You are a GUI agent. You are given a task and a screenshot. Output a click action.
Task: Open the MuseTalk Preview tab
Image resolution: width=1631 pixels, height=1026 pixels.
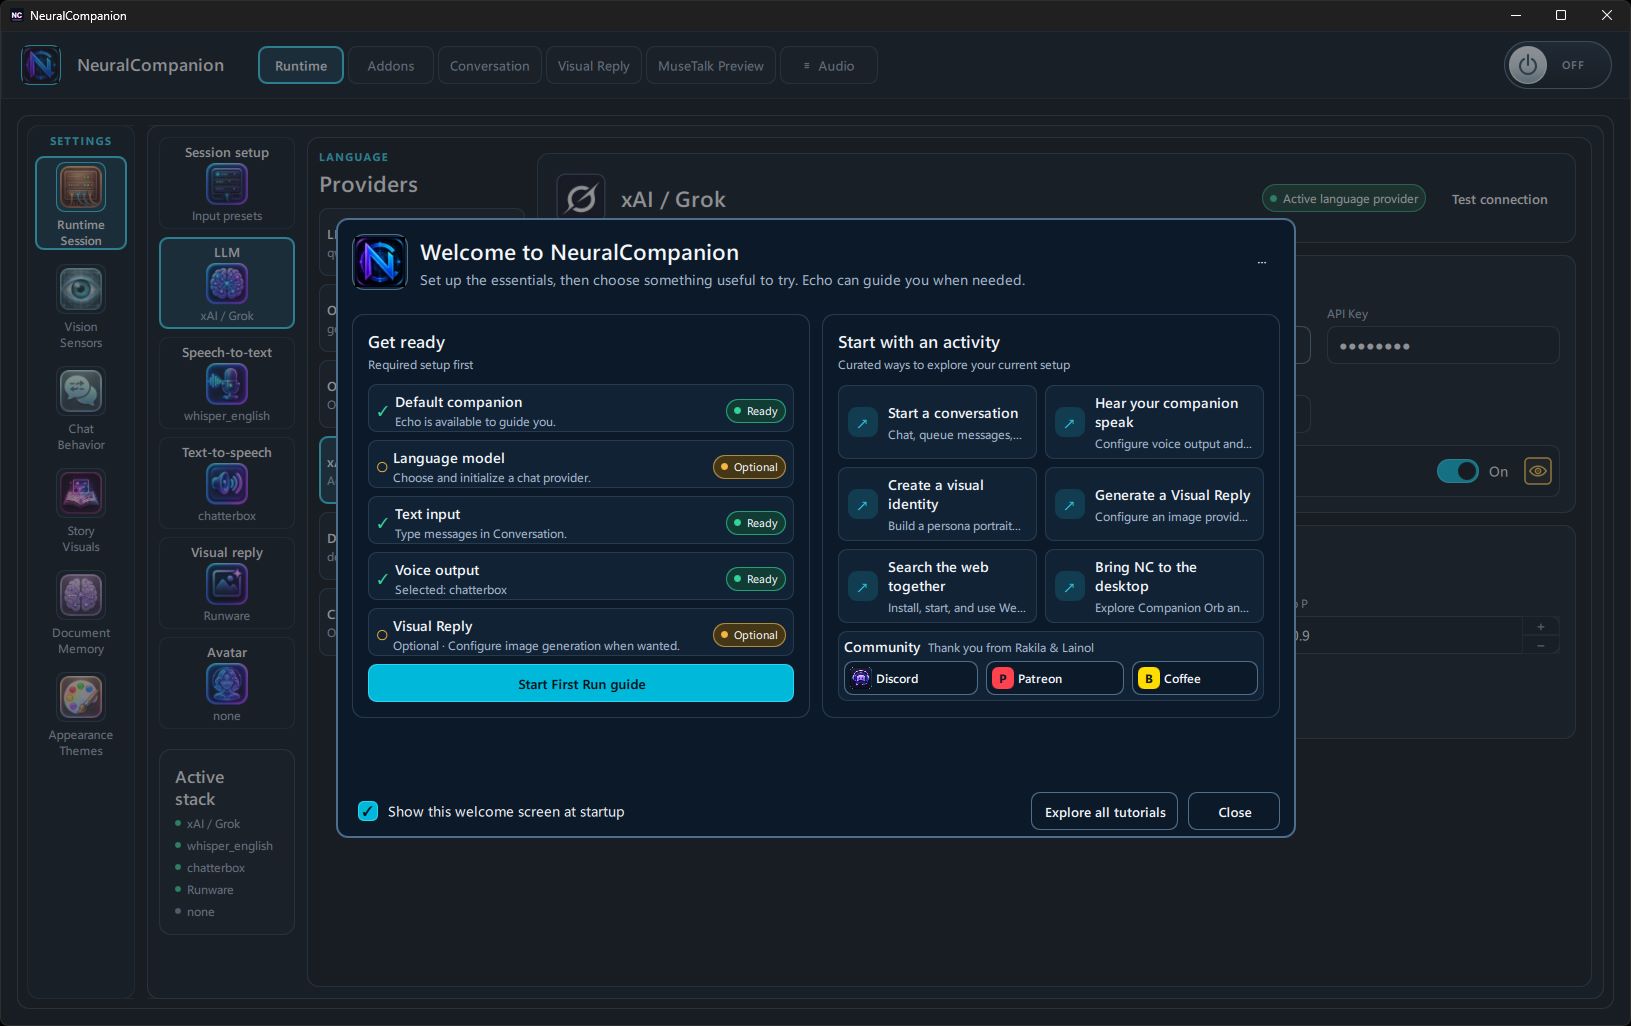711,66
